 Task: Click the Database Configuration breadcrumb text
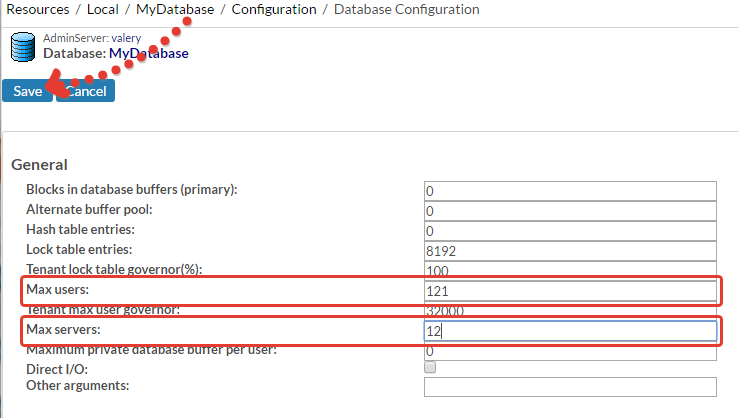click(406, 10)
